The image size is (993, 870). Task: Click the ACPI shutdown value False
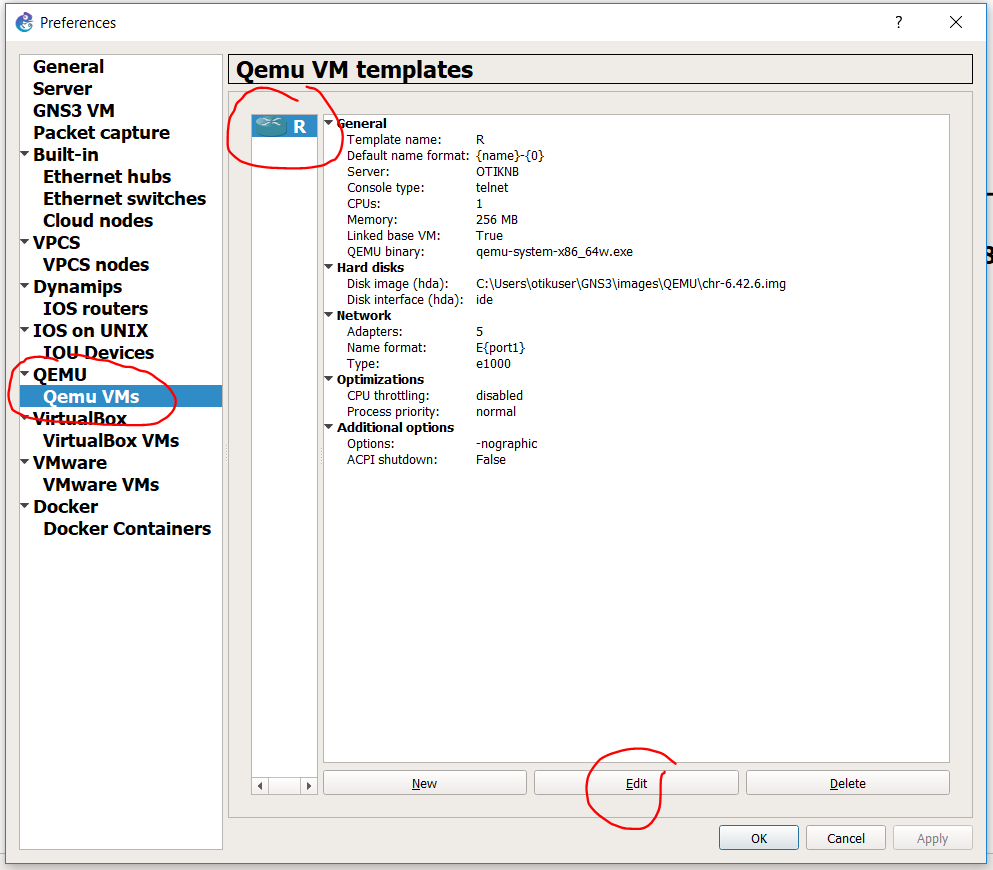click(491, 460)
